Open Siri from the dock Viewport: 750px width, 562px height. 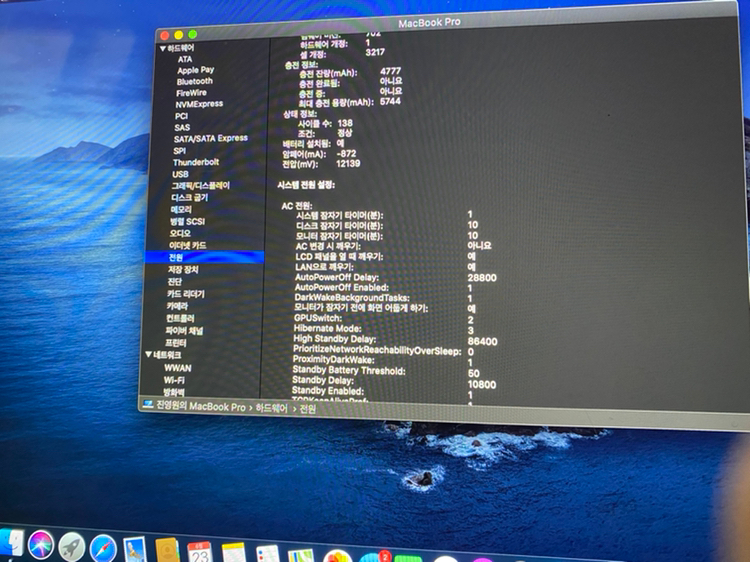(40, 545)
